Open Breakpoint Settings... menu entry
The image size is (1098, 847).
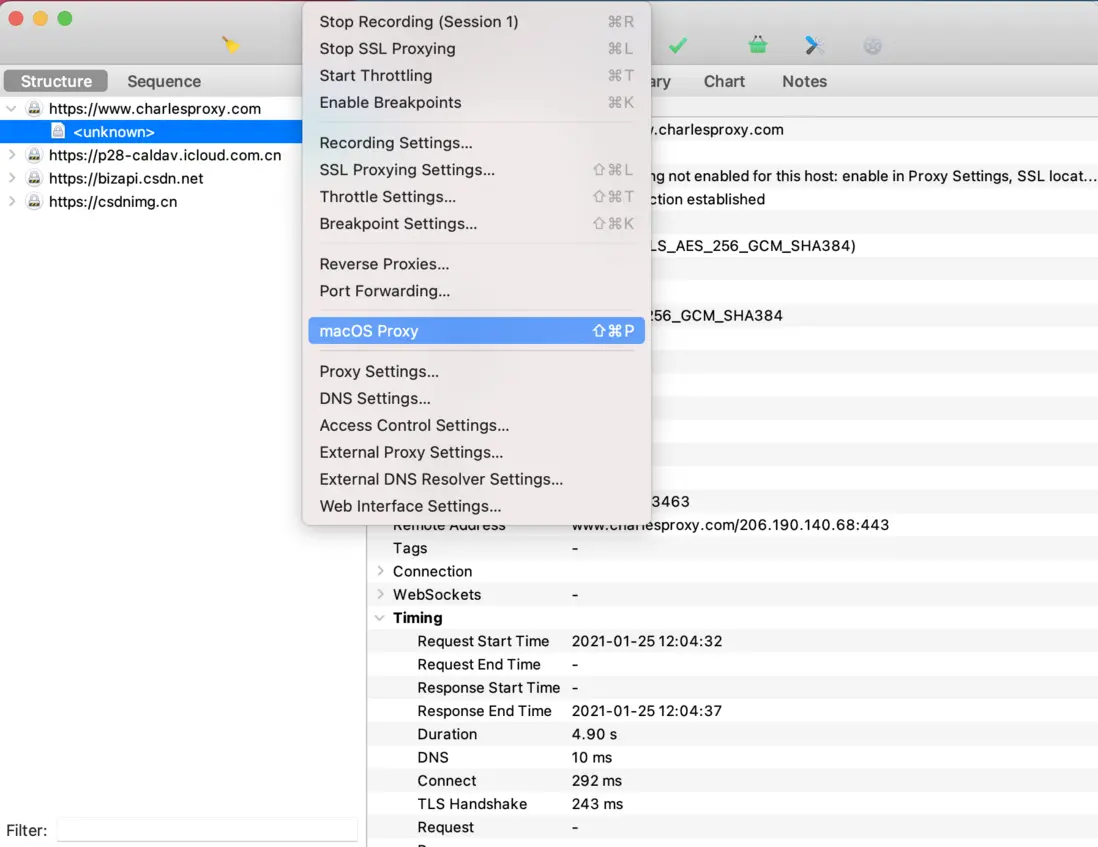[x=476, y=224]
